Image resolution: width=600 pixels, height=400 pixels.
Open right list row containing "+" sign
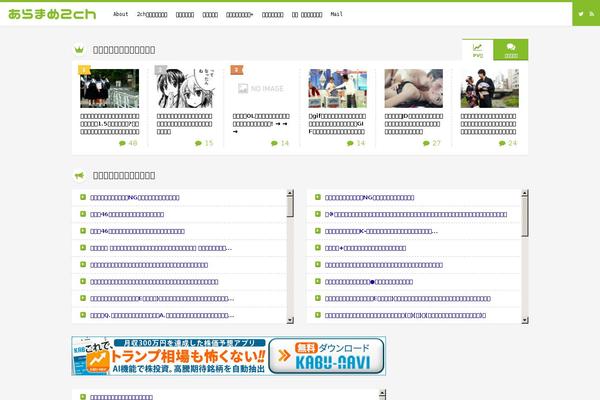pyautogui.click(x=414, y=248)
